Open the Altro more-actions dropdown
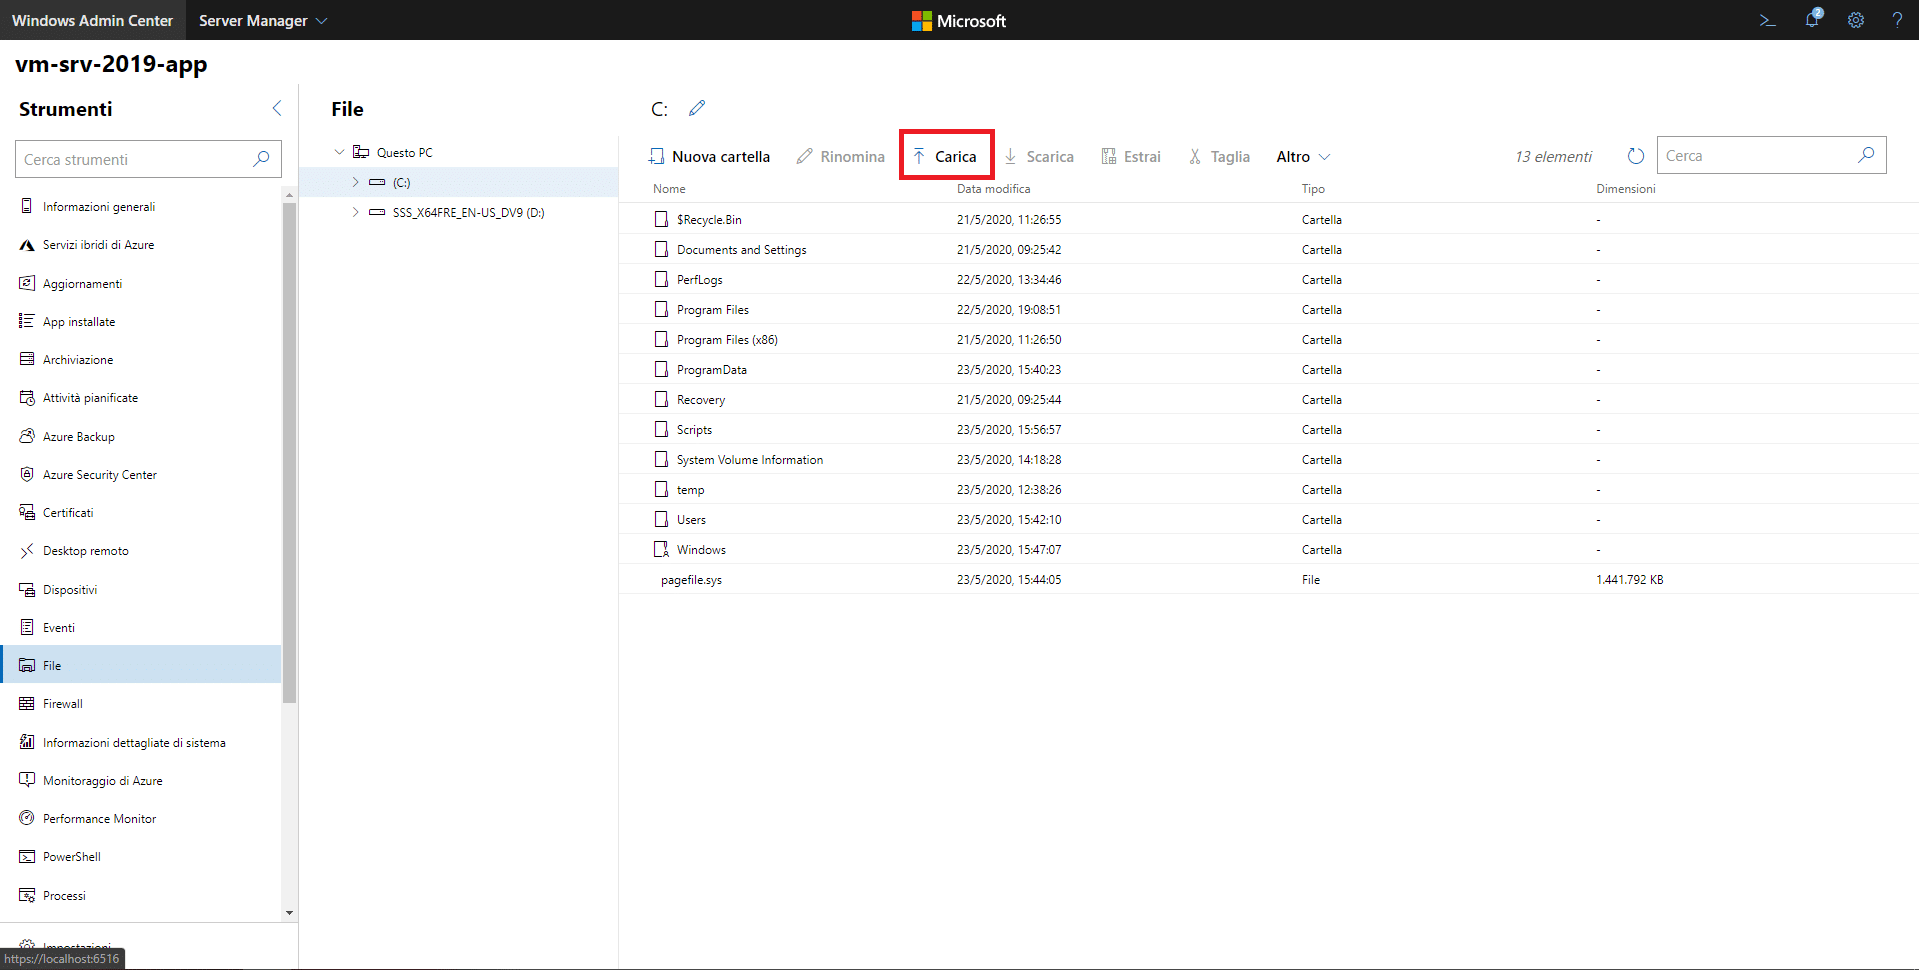The width and height of the screenshot is (1919, 970). pyautogui.click(x=1303, y=156)
